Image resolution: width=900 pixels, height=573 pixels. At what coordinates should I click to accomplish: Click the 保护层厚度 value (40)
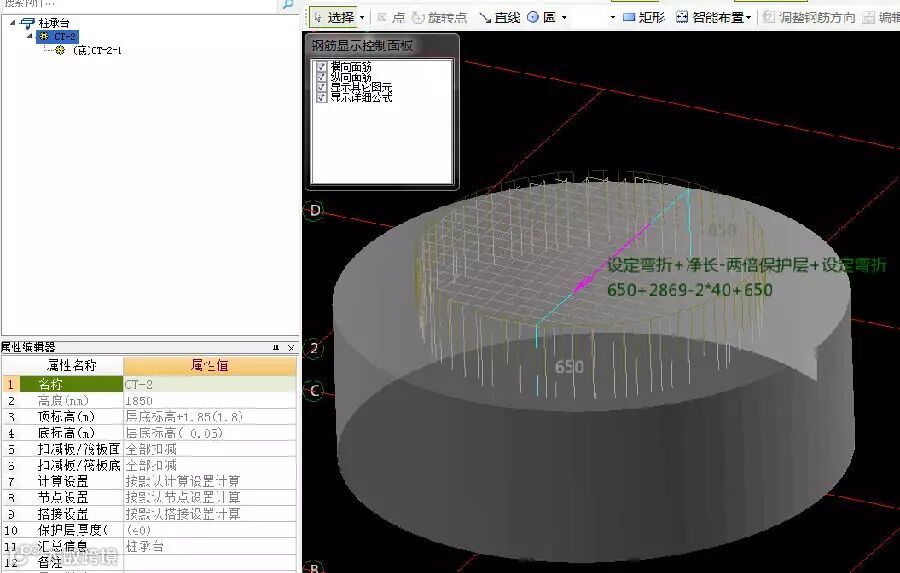click(x=210, y=530)
